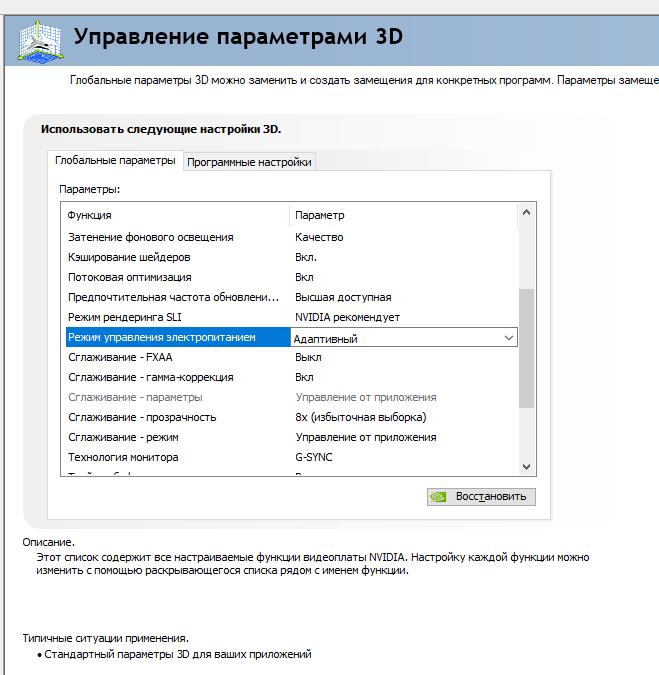Select the Режим рендеринга SLI row
This screenshot has height=675, width=659.
click(x=291, y=317)
